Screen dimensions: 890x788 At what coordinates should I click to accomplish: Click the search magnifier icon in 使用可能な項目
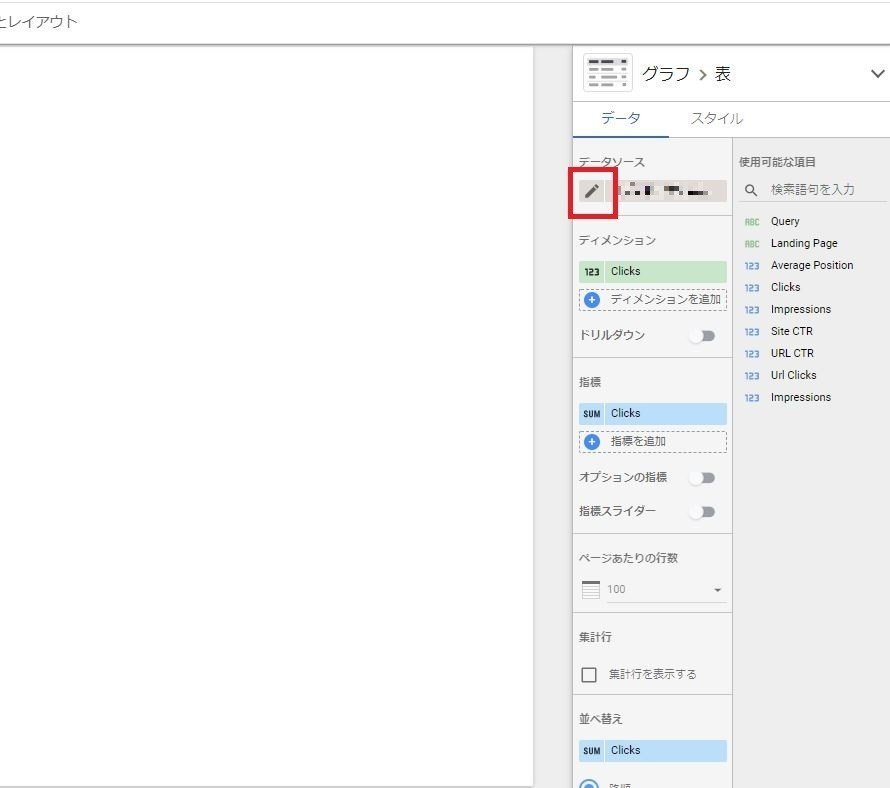[x=750, y=189]
